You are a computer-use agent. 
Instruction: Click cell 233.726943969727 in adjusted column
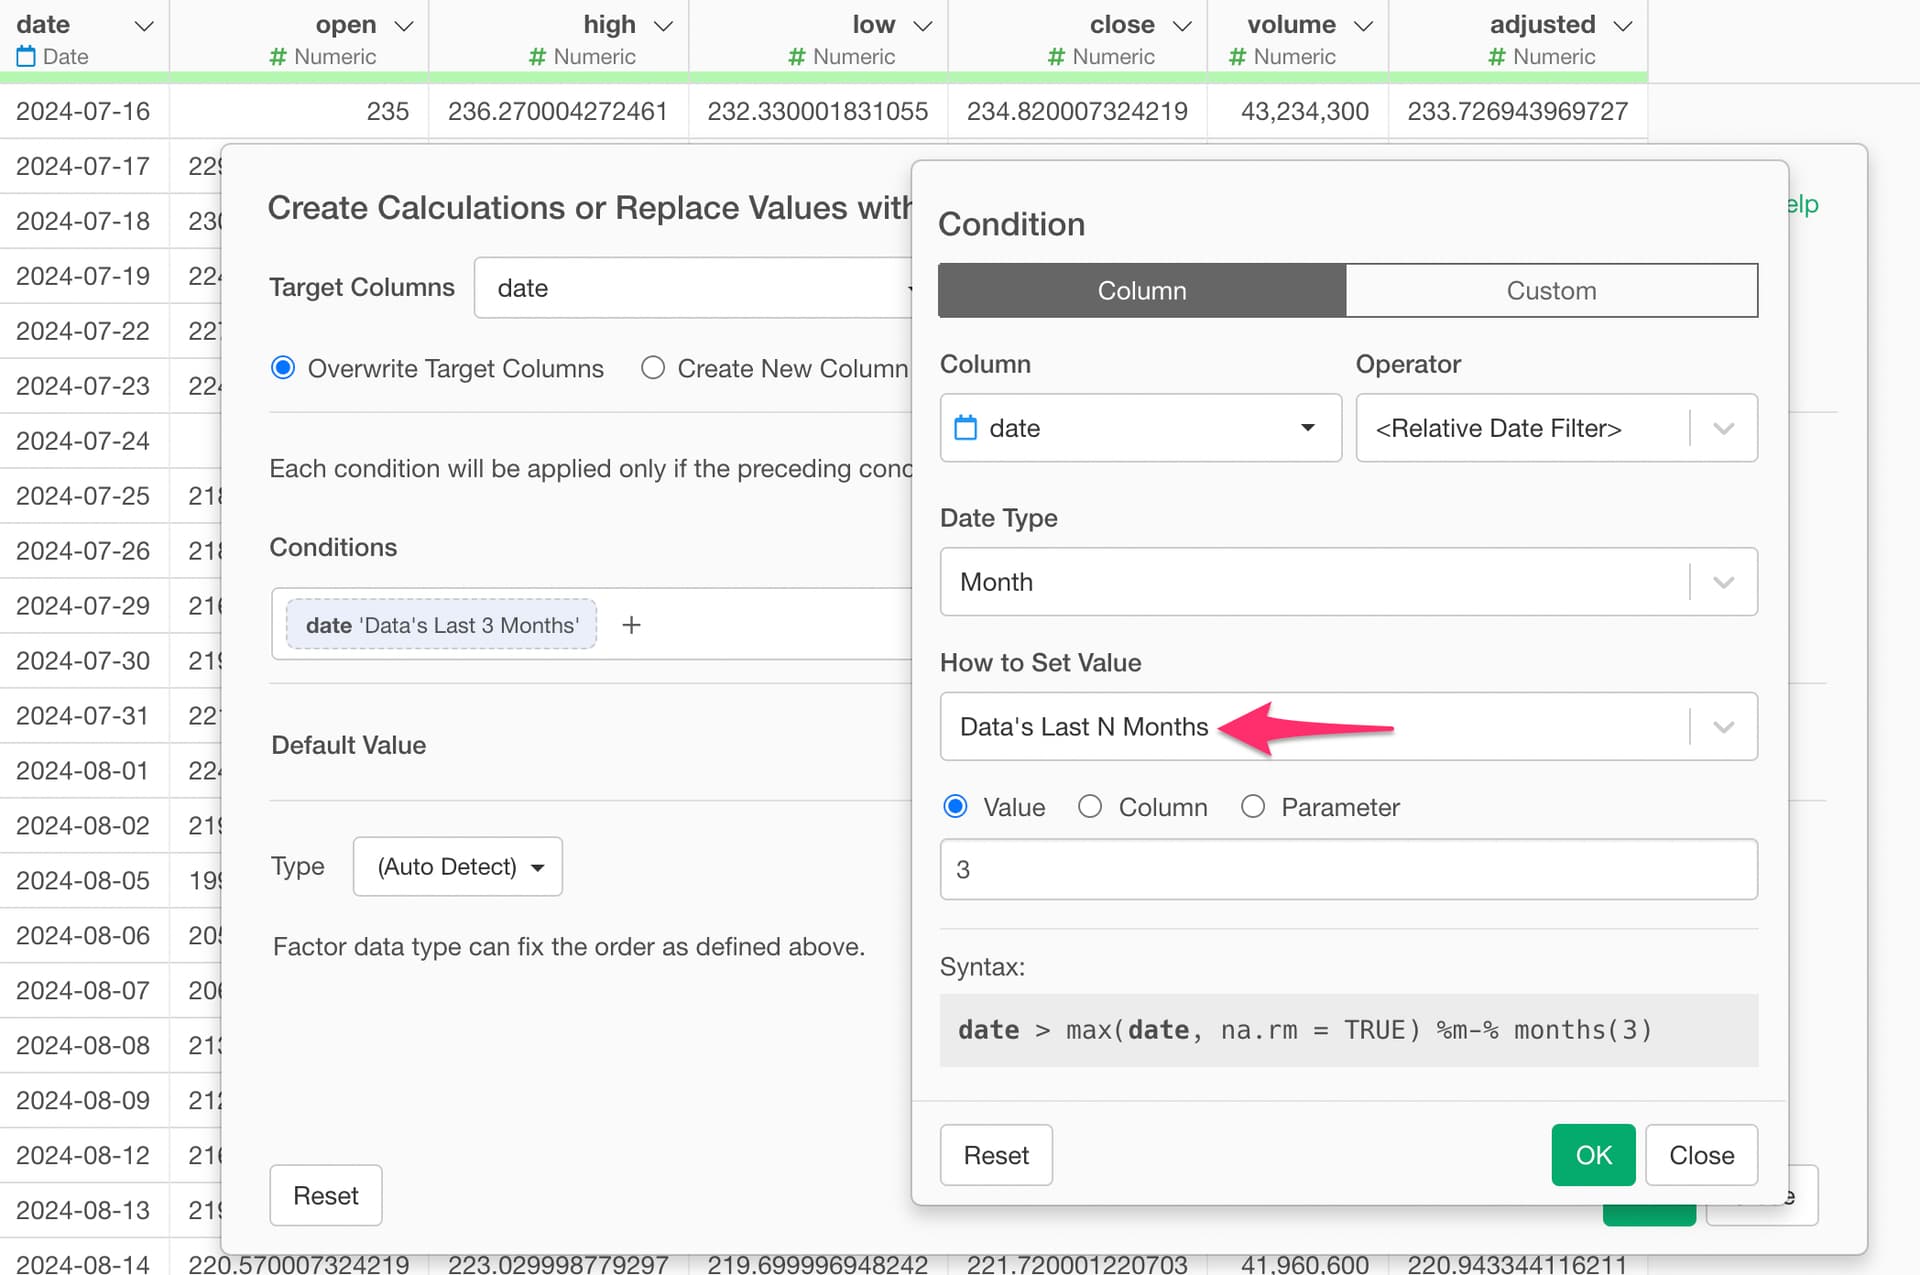tap(1518, 111)
